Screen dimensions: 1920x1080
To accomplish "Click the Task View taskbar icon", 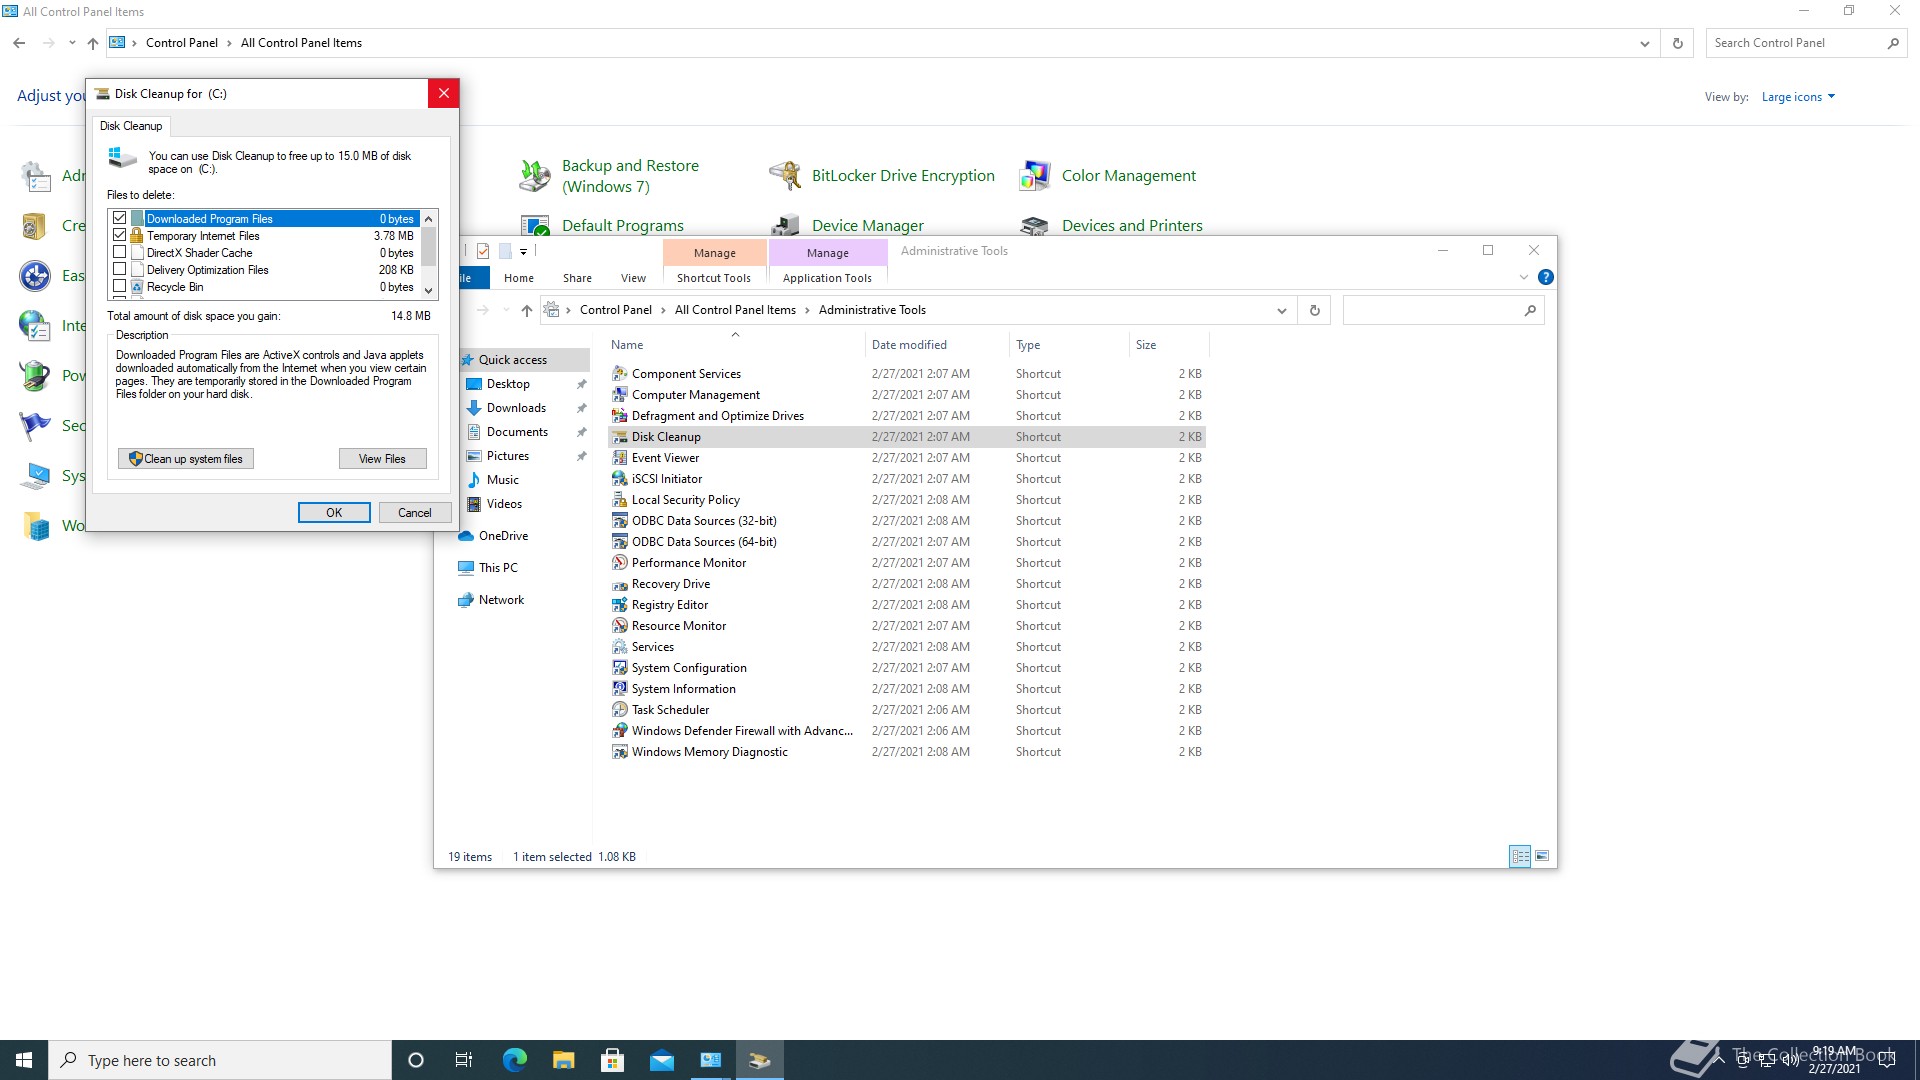I will 463,1060.
